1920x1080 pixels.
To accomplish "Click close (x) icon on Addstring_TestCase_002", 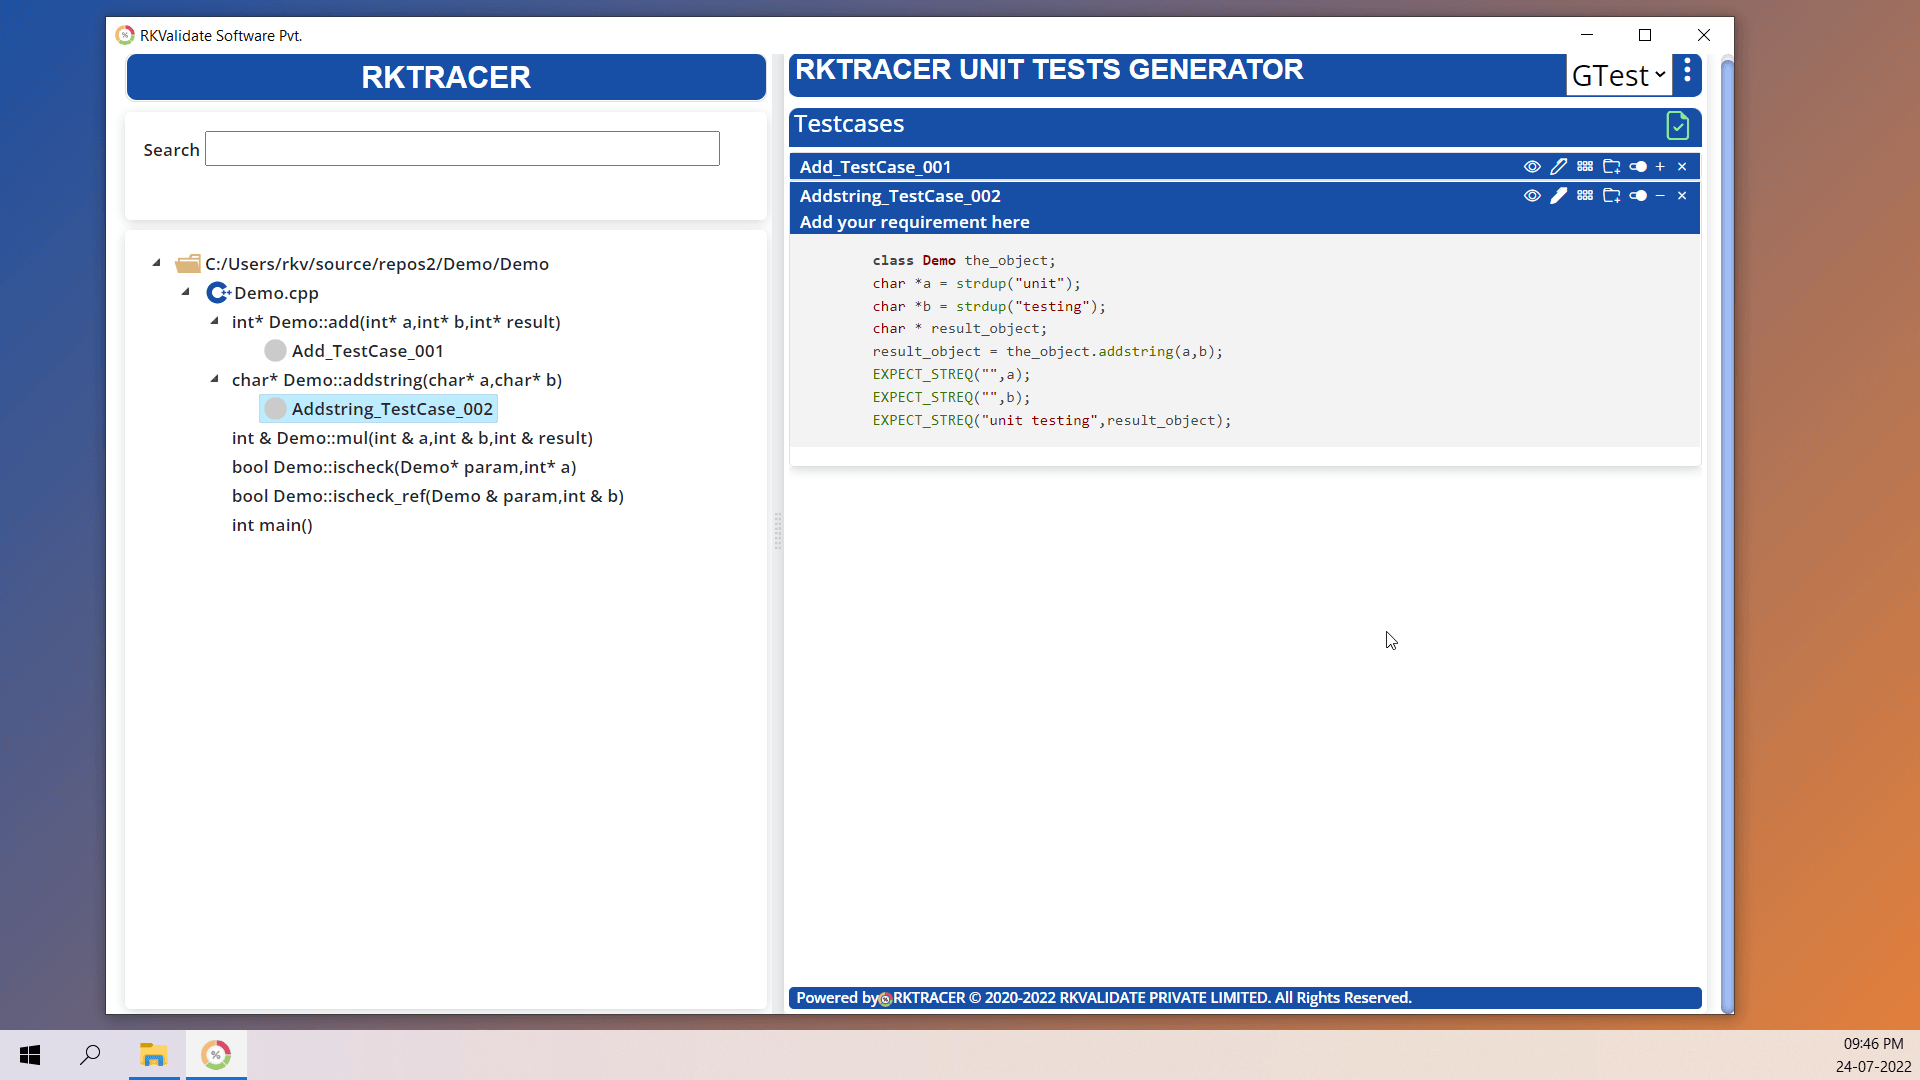I will click(x=1685, y=195).
